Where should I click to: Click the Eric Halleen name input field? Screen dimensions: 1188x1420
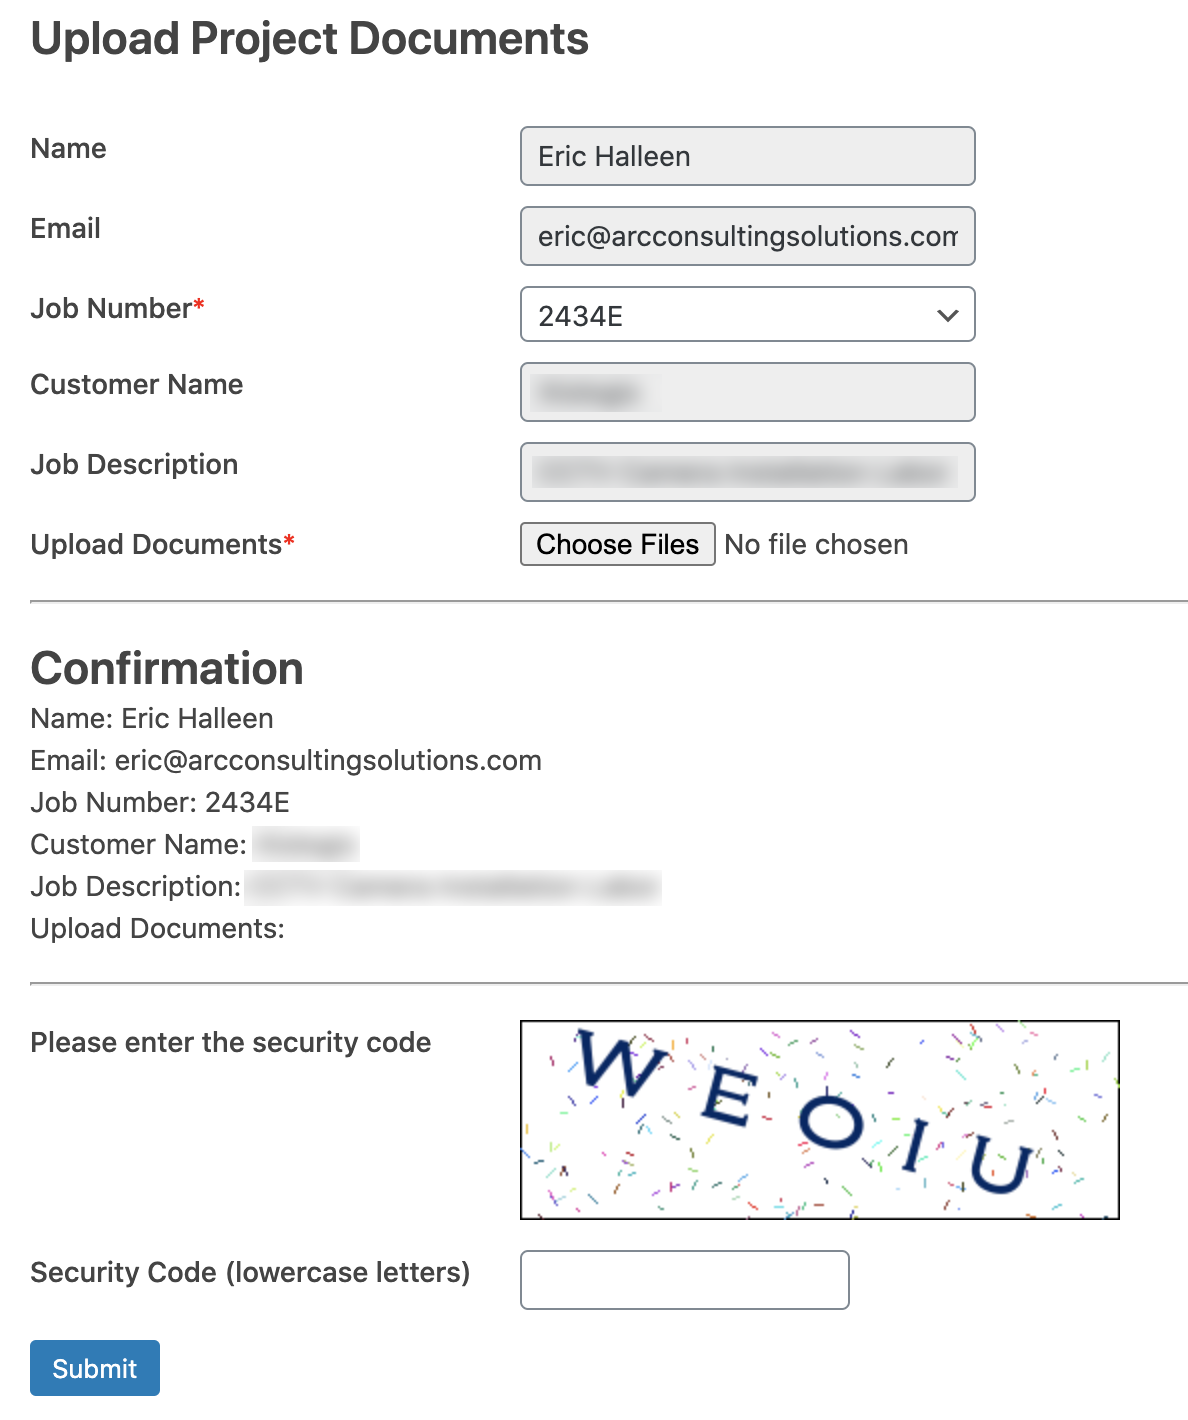[x=747, y=156]
